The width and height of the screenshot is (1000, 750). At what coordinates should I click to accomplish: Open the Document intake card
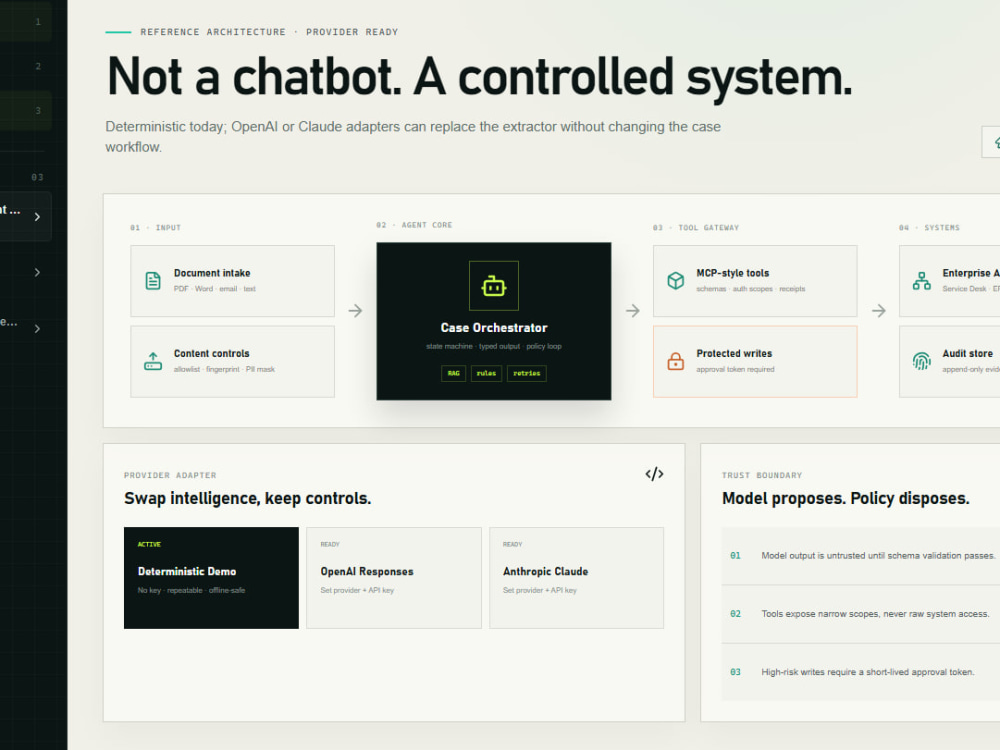(233, 281)
